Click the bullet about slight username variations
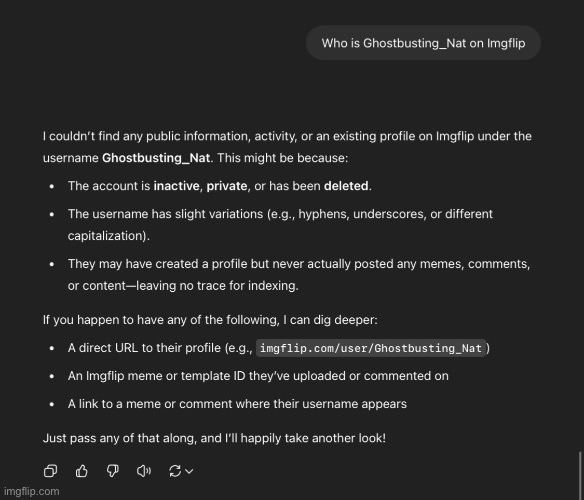The width and height of the screenshot is (584, 500). click(280, 225)
